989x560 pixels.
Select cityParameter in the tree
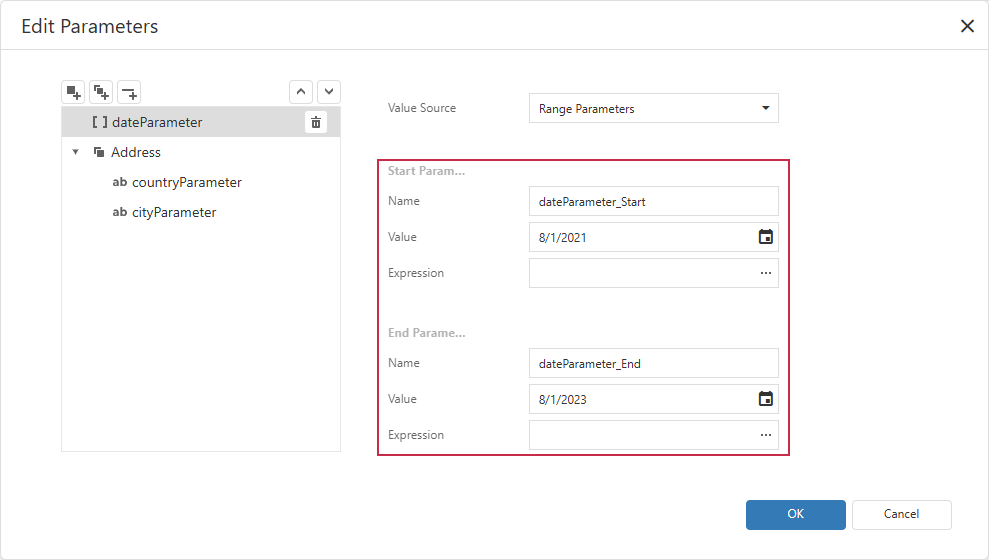[x=201, y=213]
